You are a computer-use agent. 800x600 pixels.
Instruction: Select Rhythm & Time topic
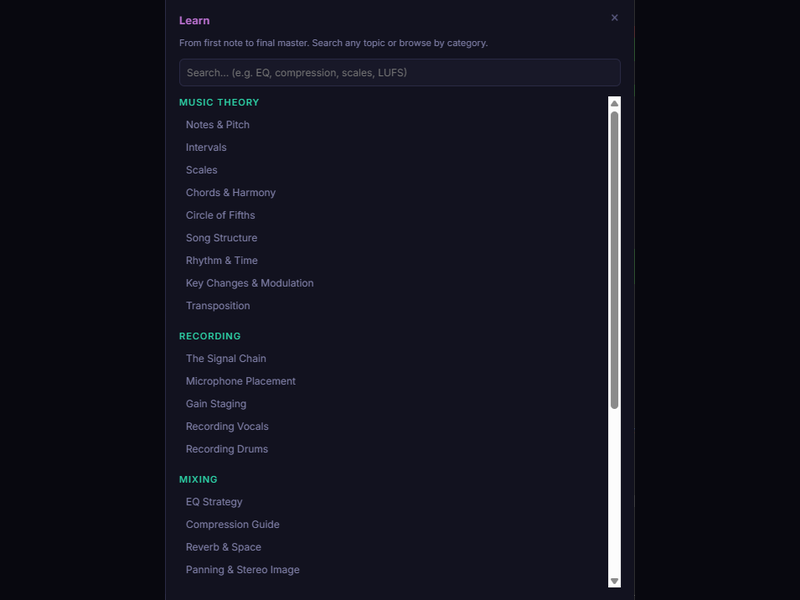click(x=222, y=261)
